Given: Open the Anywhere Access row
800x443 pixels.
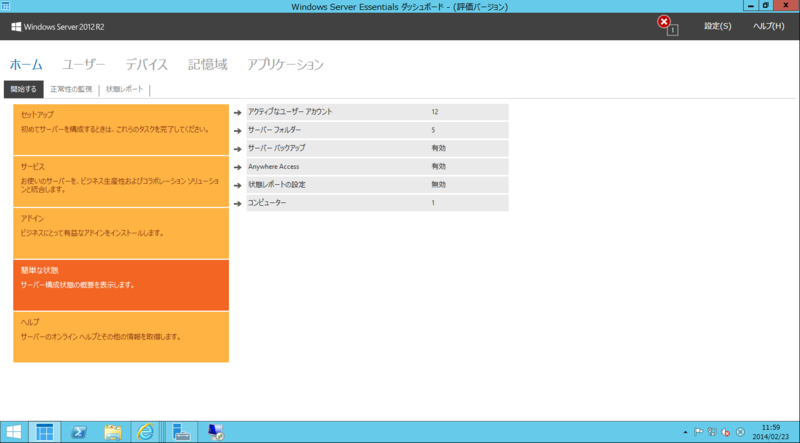Looking at the screenshot, I should tap(378, 167).
